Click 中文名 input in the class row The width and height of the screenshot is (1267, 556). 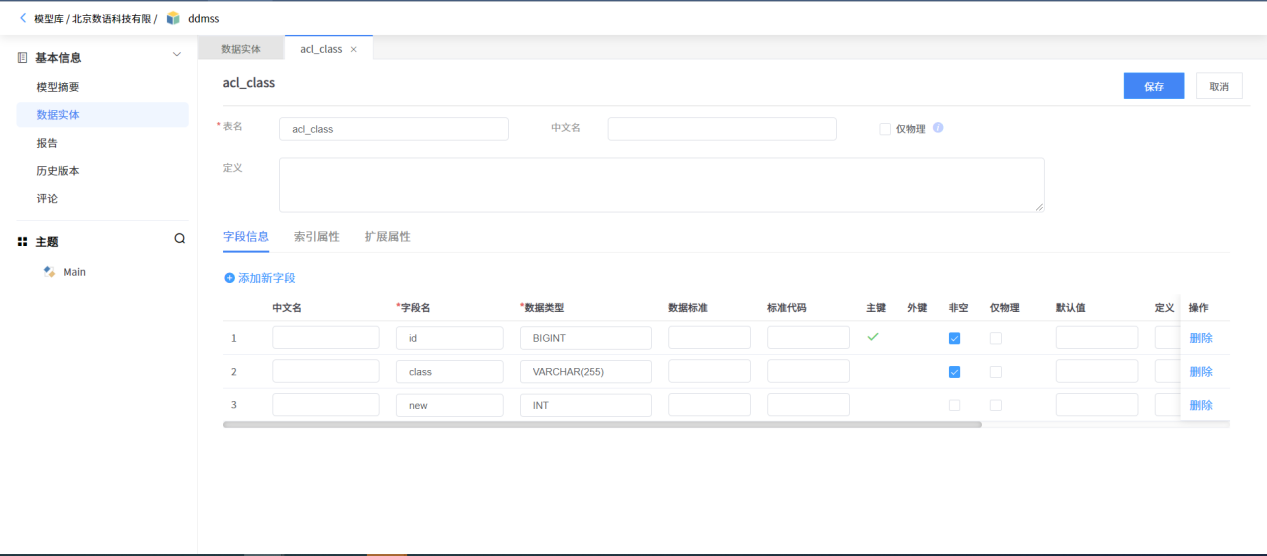tap(326, 372)
